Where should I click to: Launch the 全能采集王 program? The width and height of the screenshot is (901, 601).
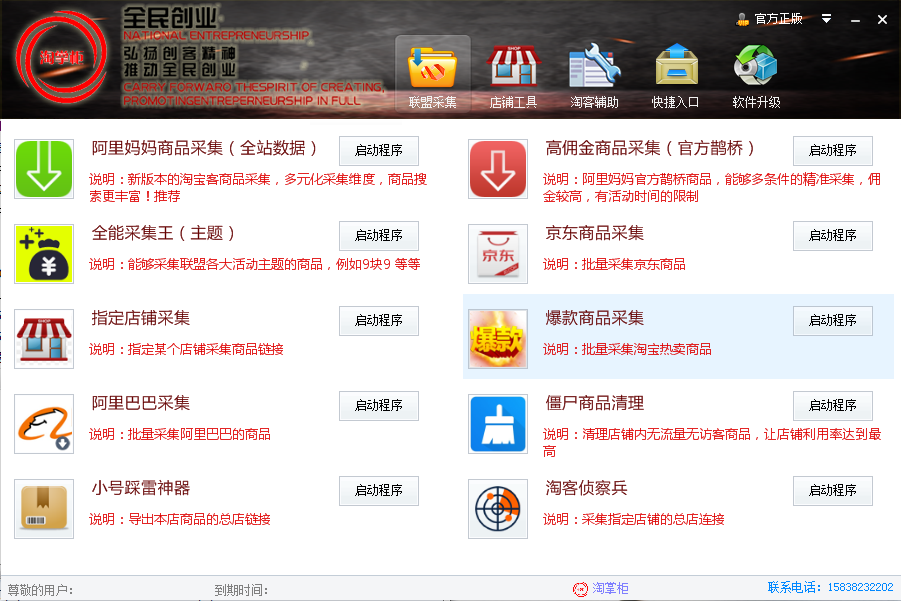(x=379, y=236)
